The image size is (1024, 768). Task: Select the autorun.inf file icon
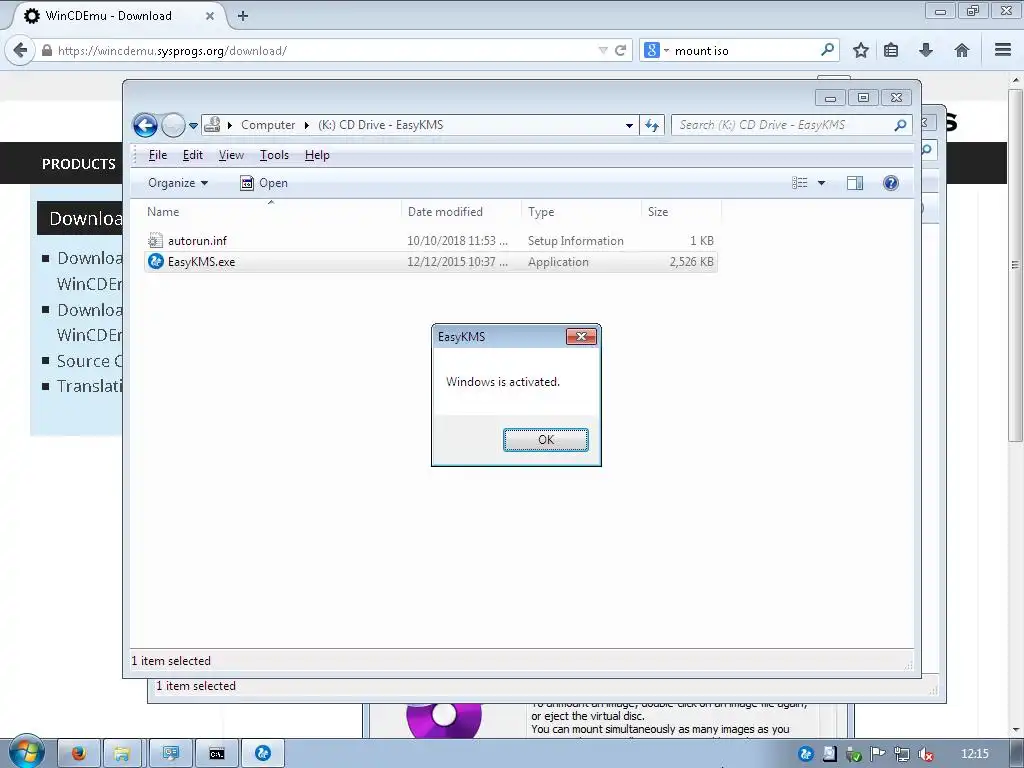pyautogui.click(x=155, y=240)
